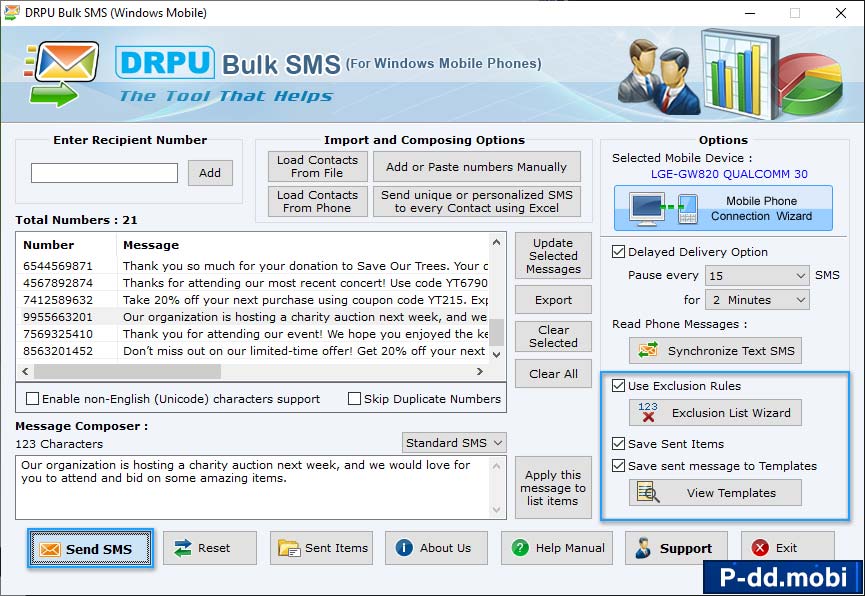Select the row with number 4567892874
Screen dimensions: 865x596
(254, 283)
